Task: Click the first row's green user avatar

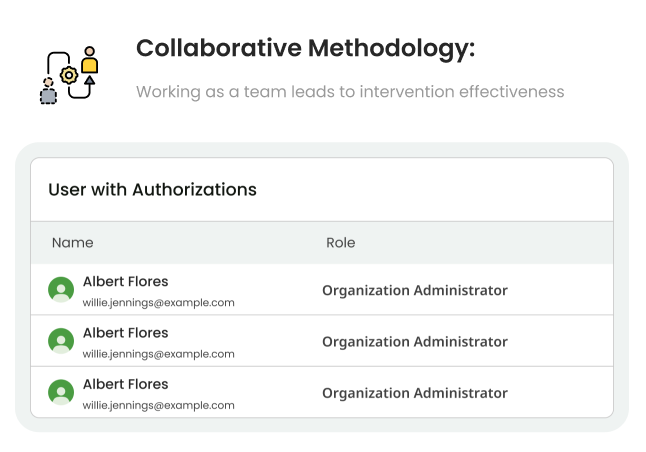Action: [x=61, y=290]
